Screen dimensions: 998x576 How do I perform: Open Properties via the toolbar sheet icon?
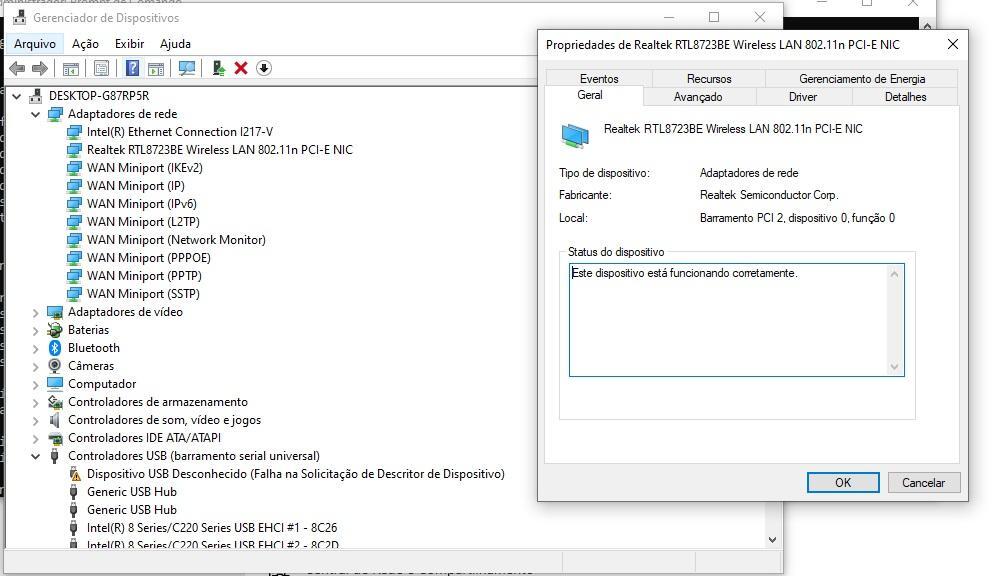(101, 68)
